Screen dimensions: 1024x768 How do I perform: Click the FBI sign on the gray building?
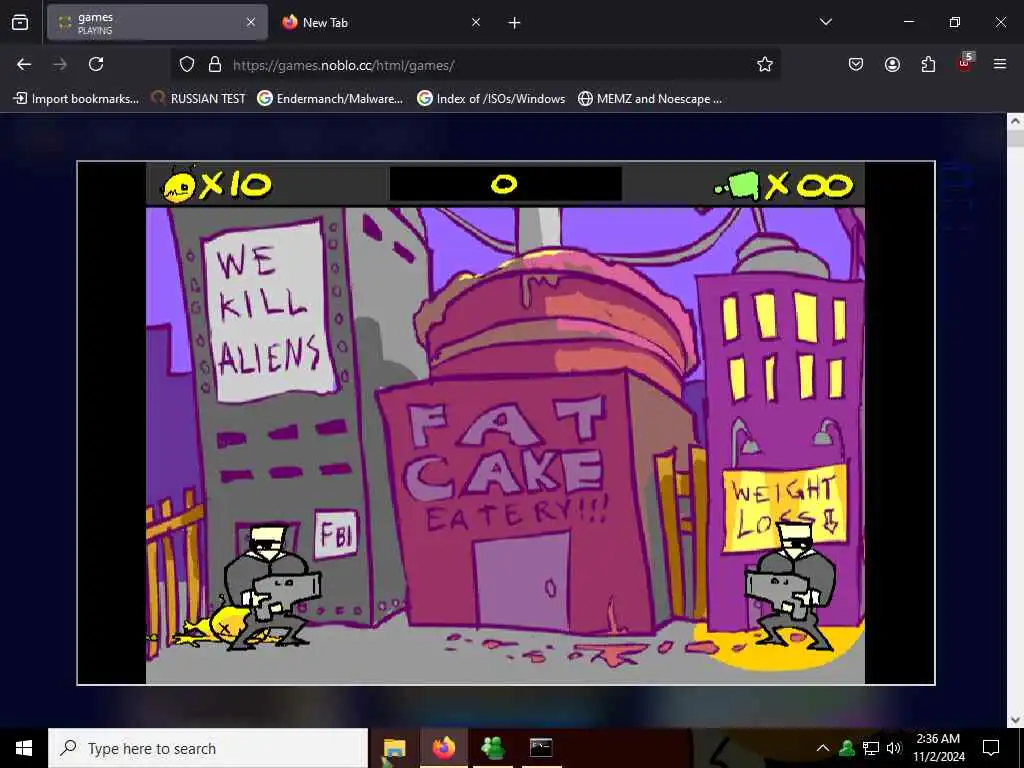pos(336,534)
